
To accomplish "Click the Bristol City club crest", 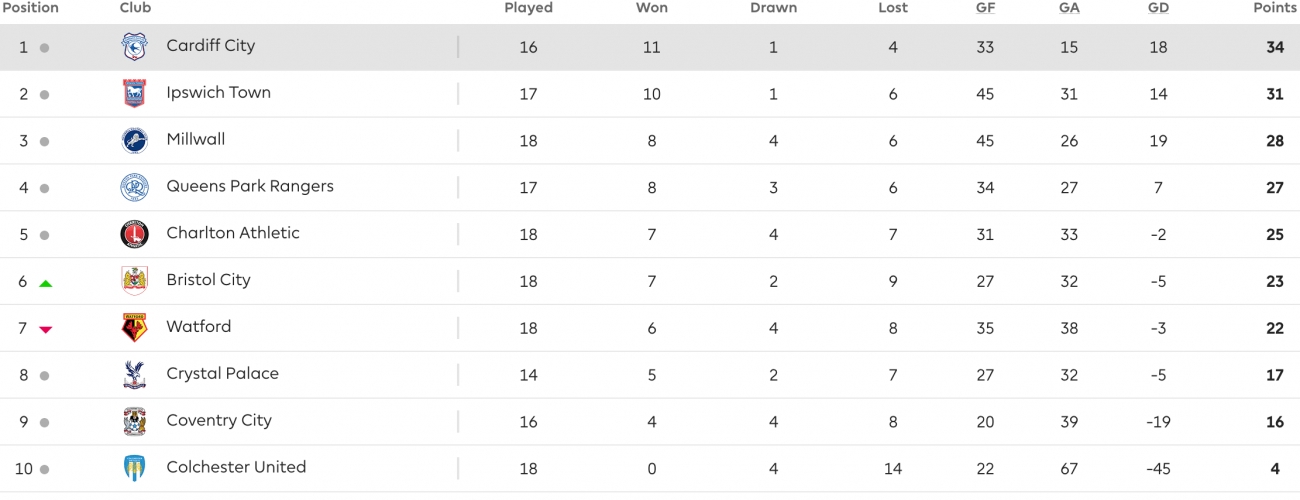I will pos(134,281).
